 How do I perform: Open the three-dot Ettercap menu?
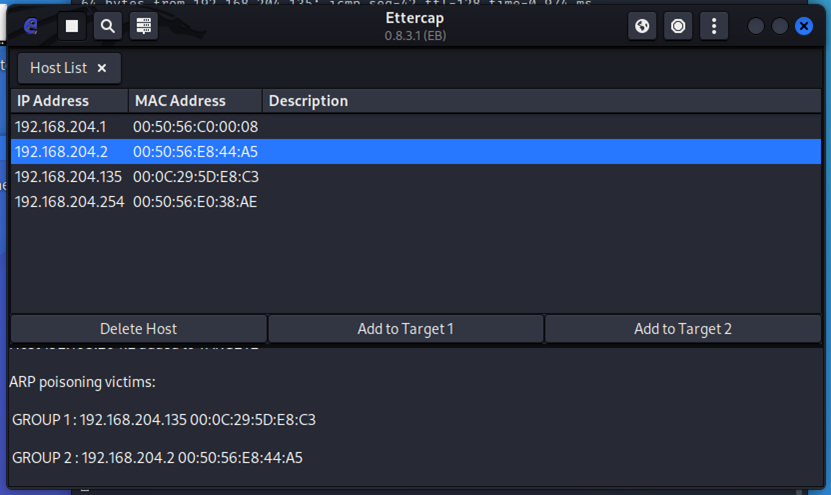(714, 26)
